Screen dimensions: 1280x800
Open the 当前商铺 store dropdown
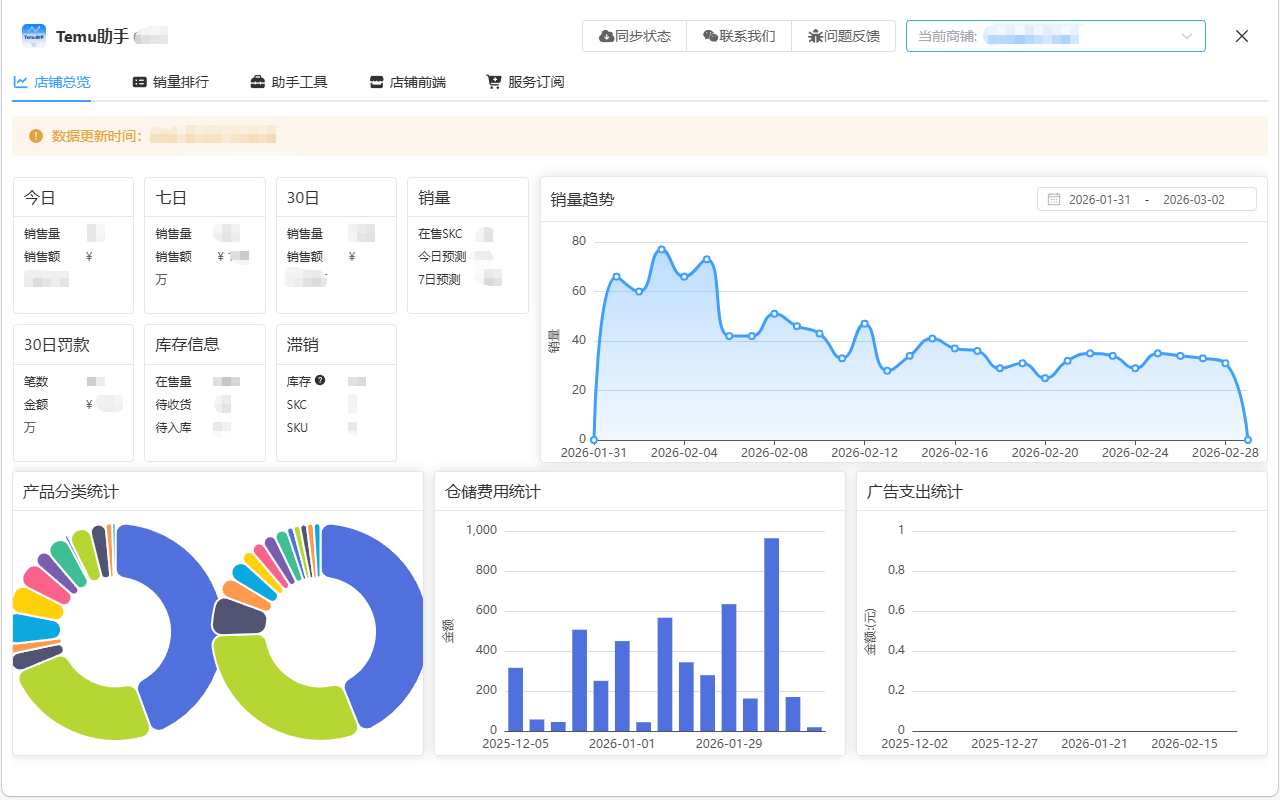coord(1040,36)
